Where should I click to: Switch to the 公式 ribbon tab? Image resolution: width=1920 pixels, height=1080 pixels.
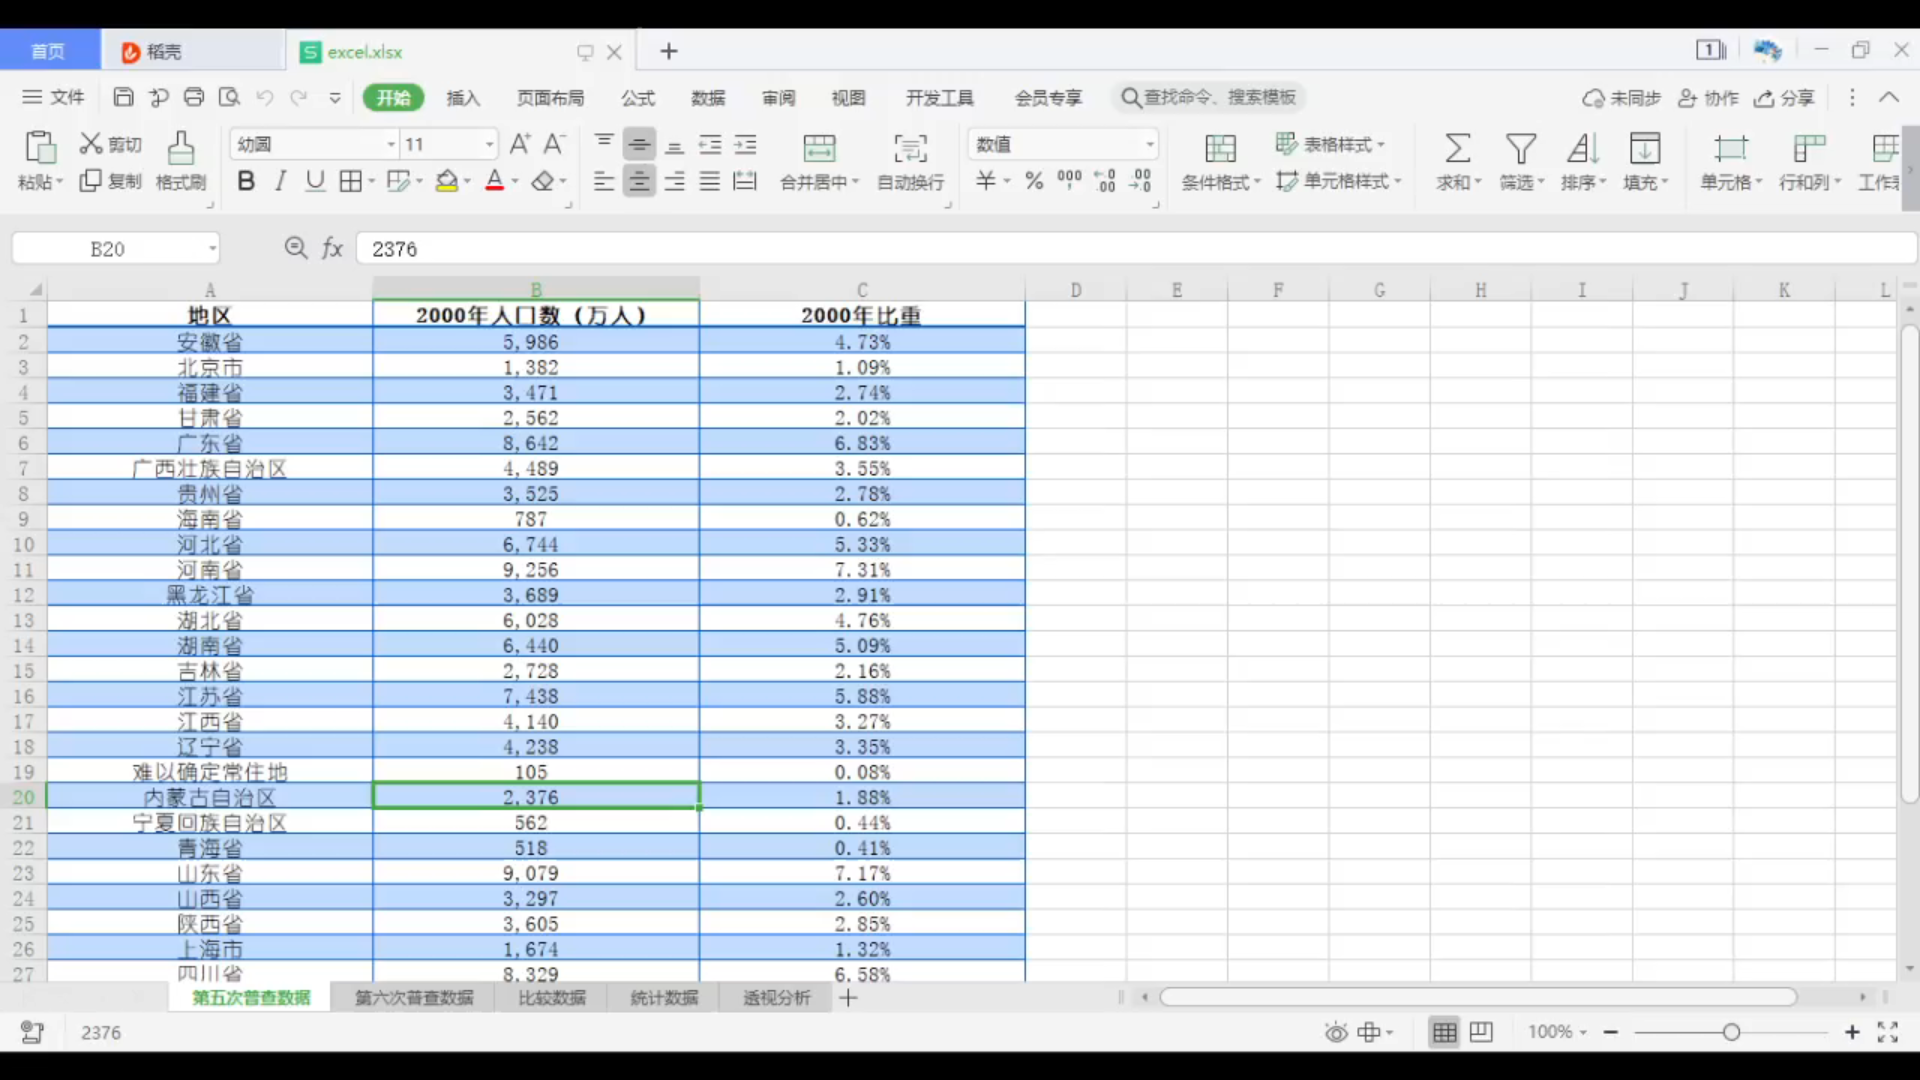coord(638,97)
